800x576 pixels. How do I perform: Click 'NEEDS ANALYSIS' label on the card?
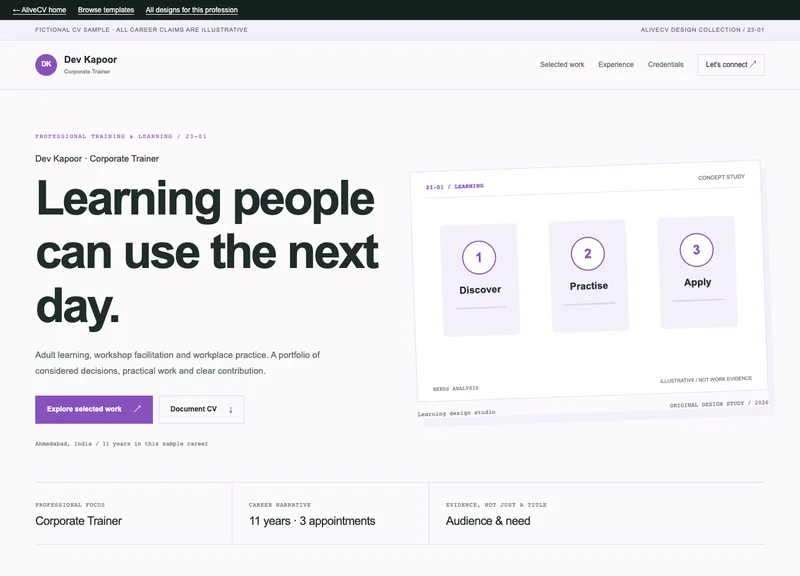click(456, 388)
